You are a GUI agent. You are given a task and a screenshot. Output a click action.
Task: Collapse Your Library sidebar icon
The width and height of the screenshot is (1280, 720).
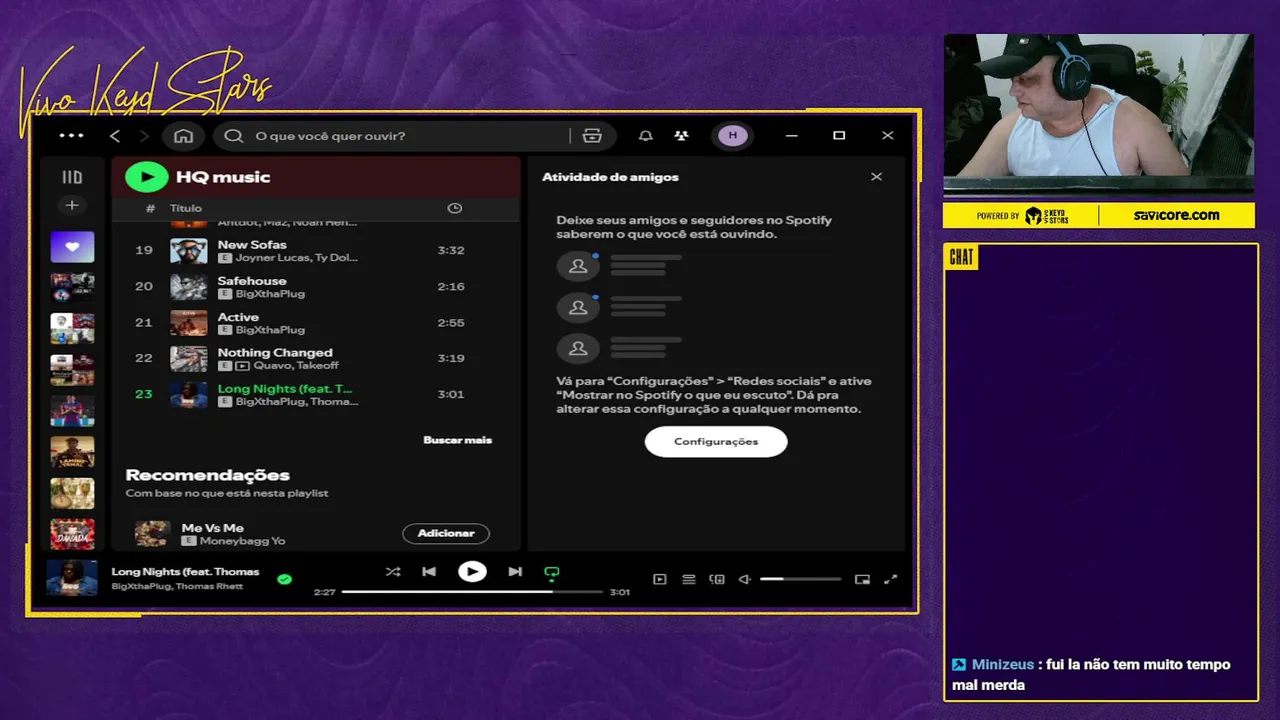[x=72, y=177]
